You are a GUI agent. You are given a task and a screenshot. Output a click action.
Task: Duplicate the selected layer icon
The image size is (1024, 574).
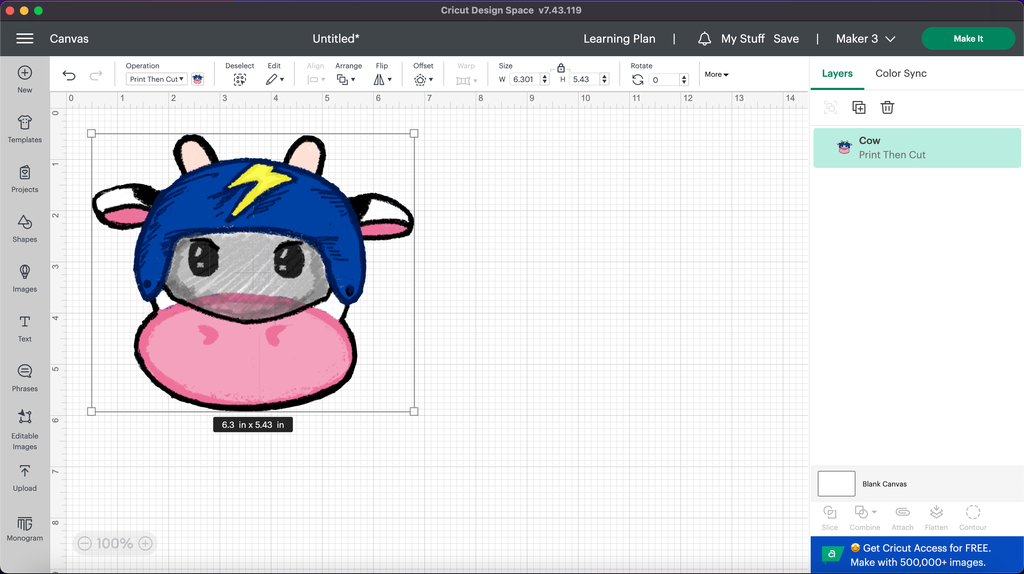tap(858, 107)
